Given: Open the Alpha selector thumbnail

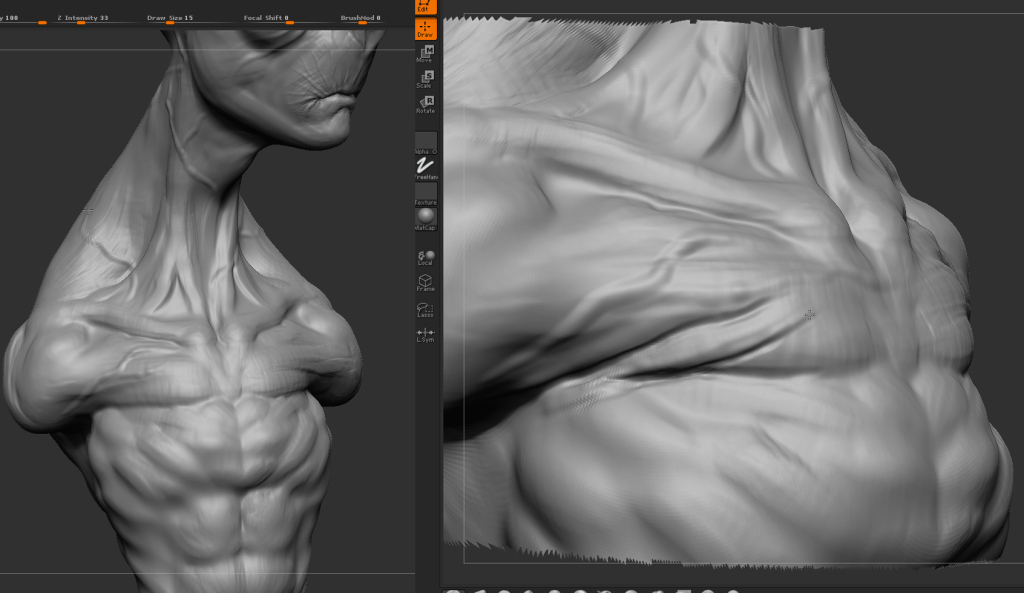Looking at the screenshot, I should pyautogui.click(x=425, y=143).
